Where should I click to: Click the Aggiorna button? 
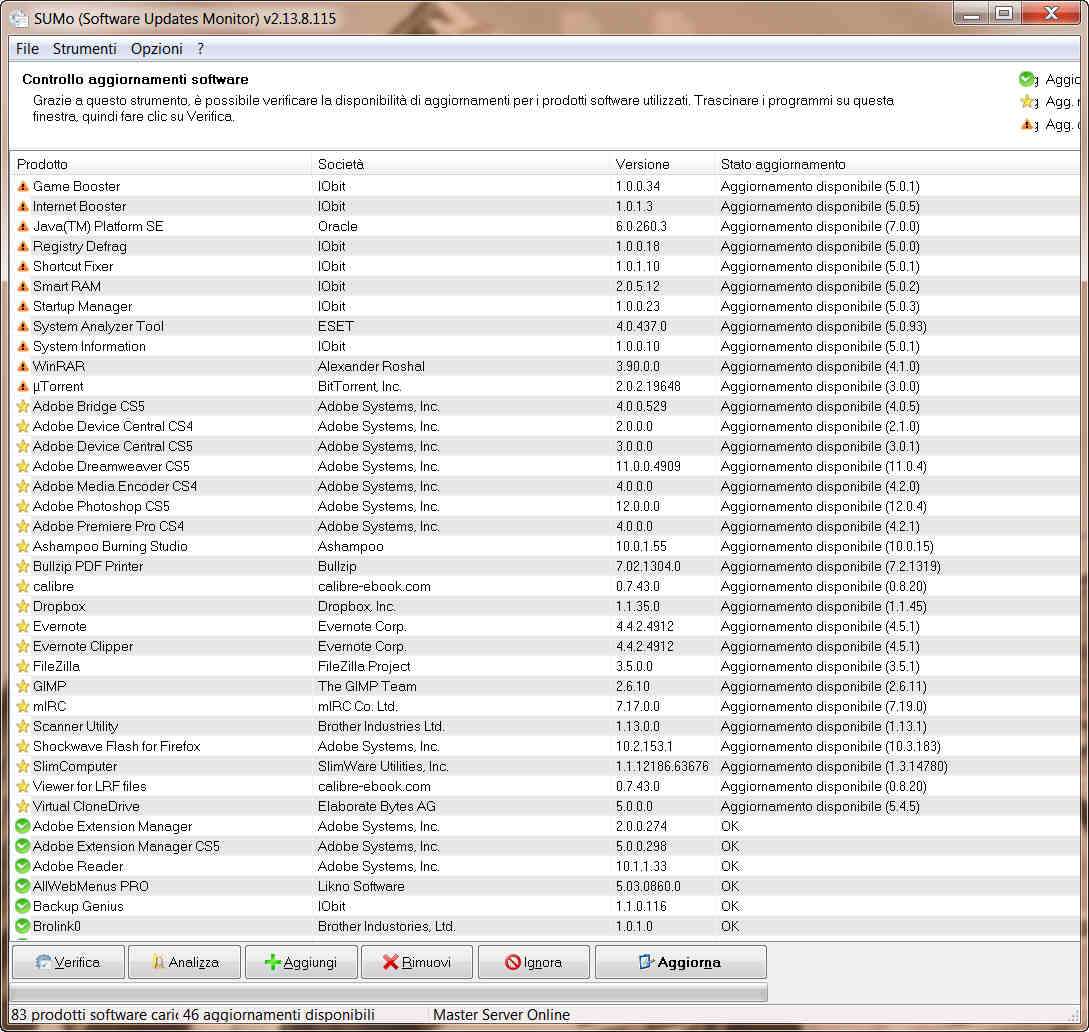point(681,962)
